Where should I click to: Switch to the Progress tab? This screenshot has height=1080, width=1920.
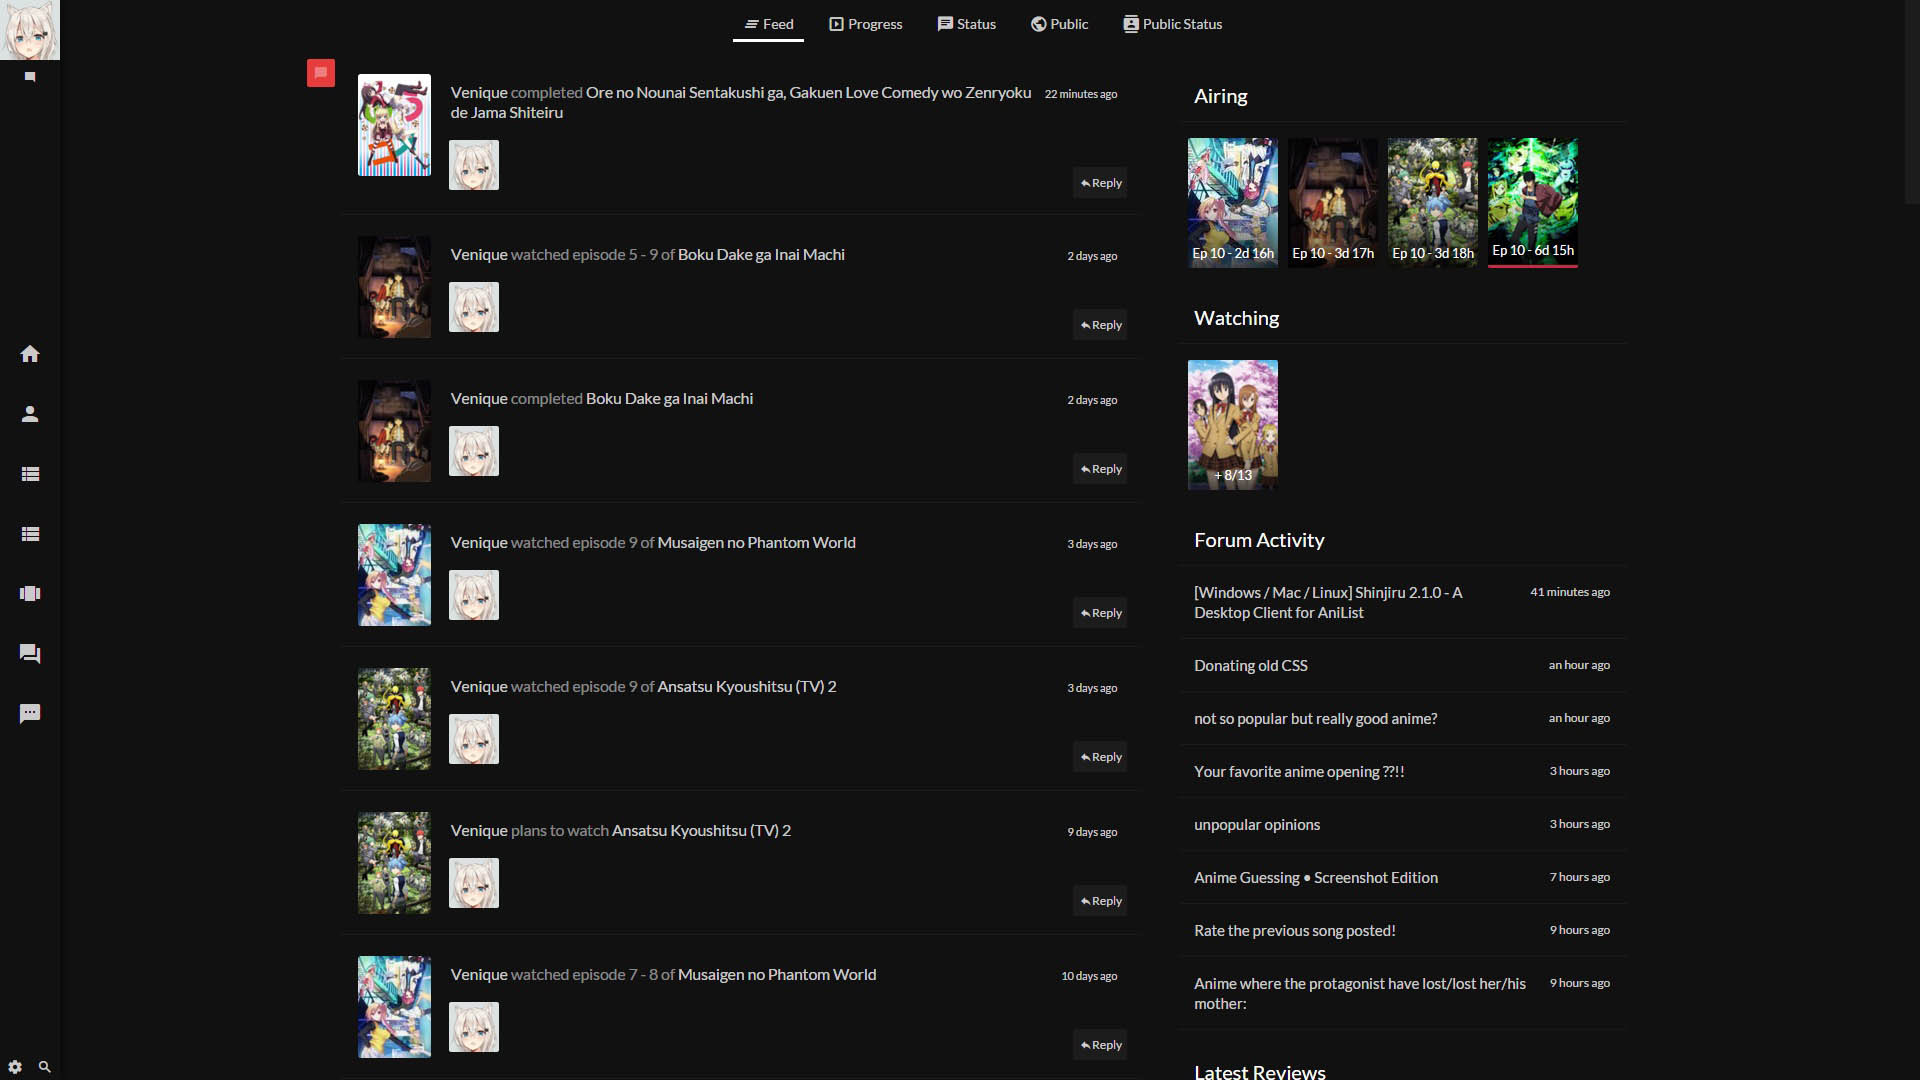(865, 24)
